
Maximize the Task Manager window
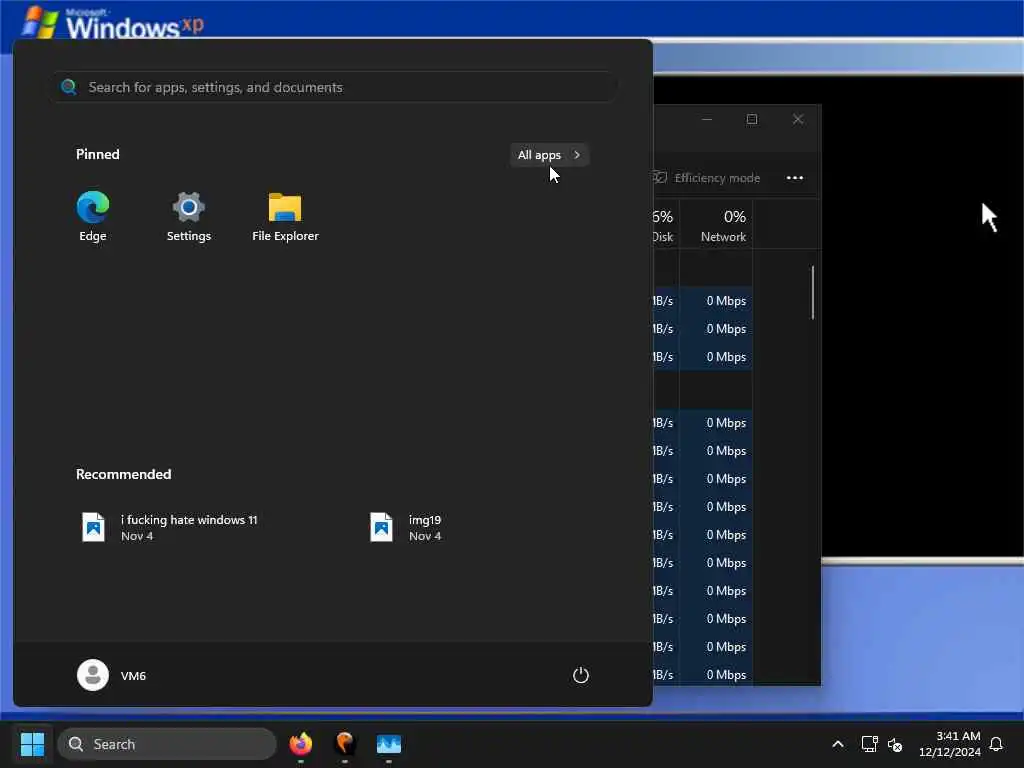tap(752, 119)
